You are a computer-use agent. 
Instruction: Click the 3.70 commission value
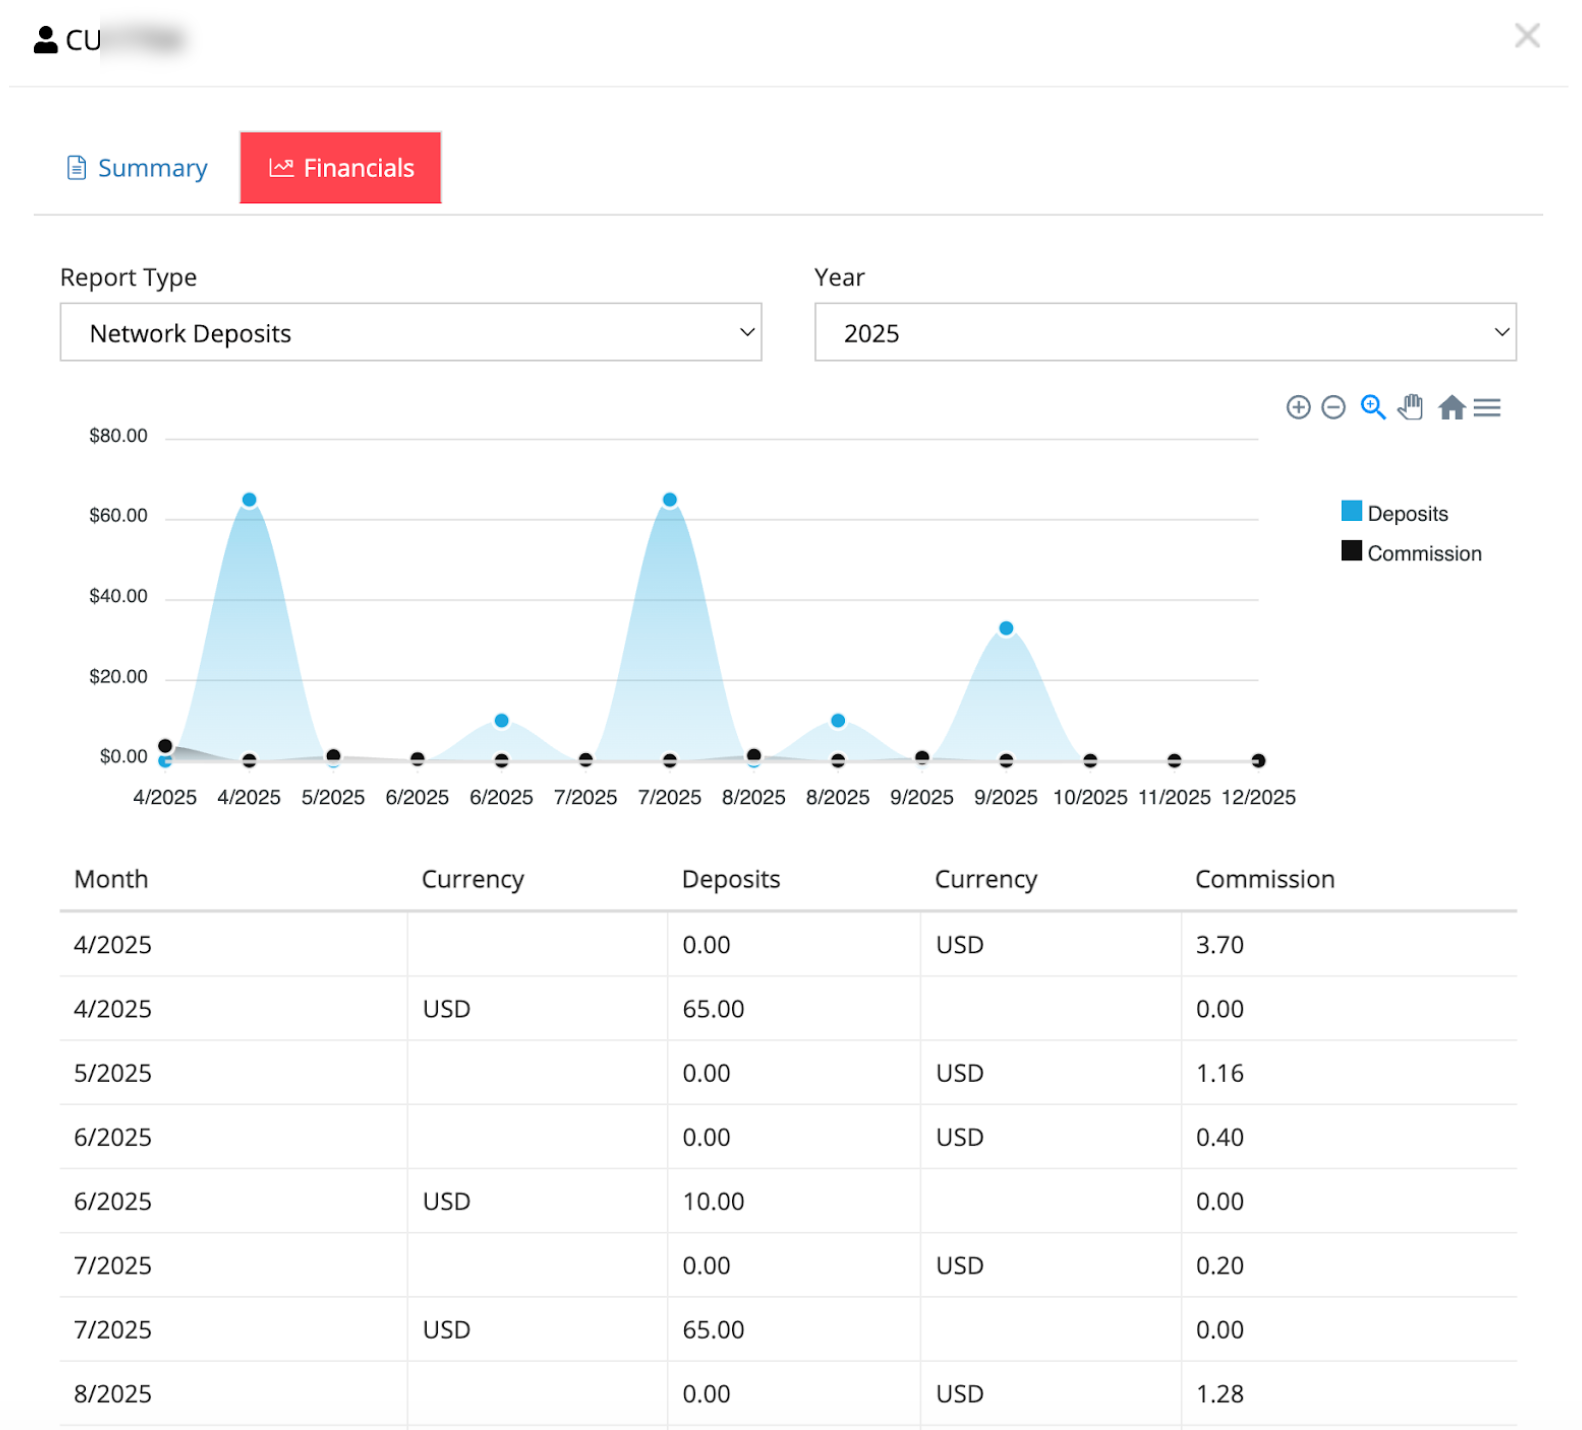[x=1220, y=944]
